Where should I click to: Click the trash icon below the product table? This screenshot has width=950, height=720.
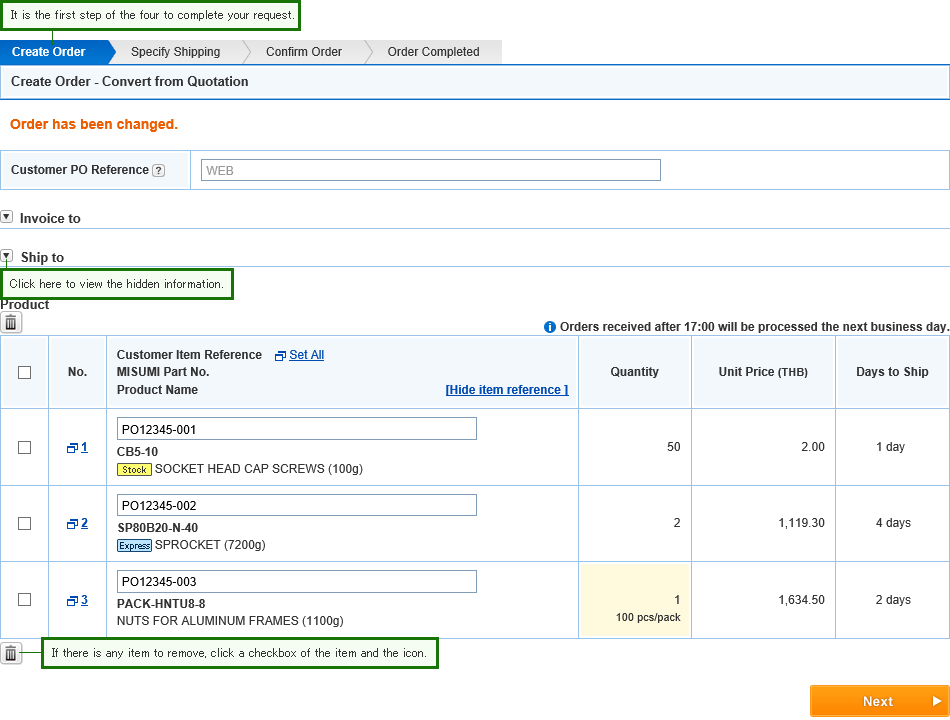11,653
